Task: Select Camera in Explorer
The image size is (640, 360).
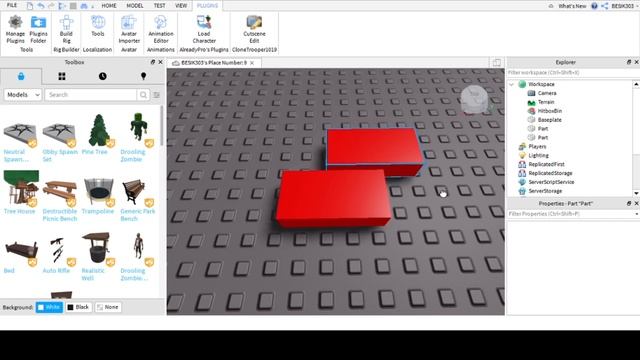Action: [x=547, y=93]
